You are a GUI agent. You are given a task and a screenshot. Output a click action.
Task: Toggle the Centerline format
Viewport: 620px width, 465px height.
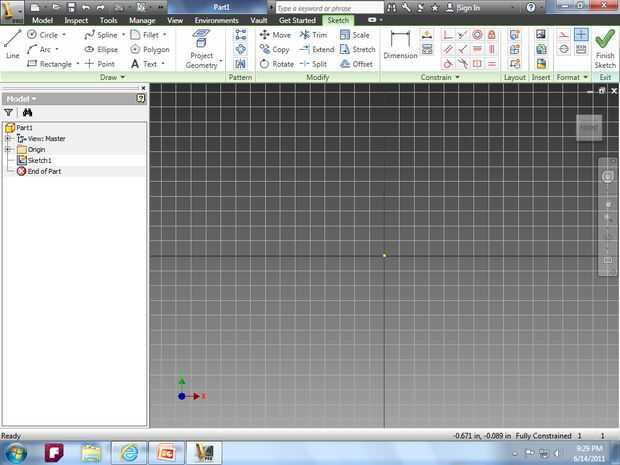pos(564,49)
